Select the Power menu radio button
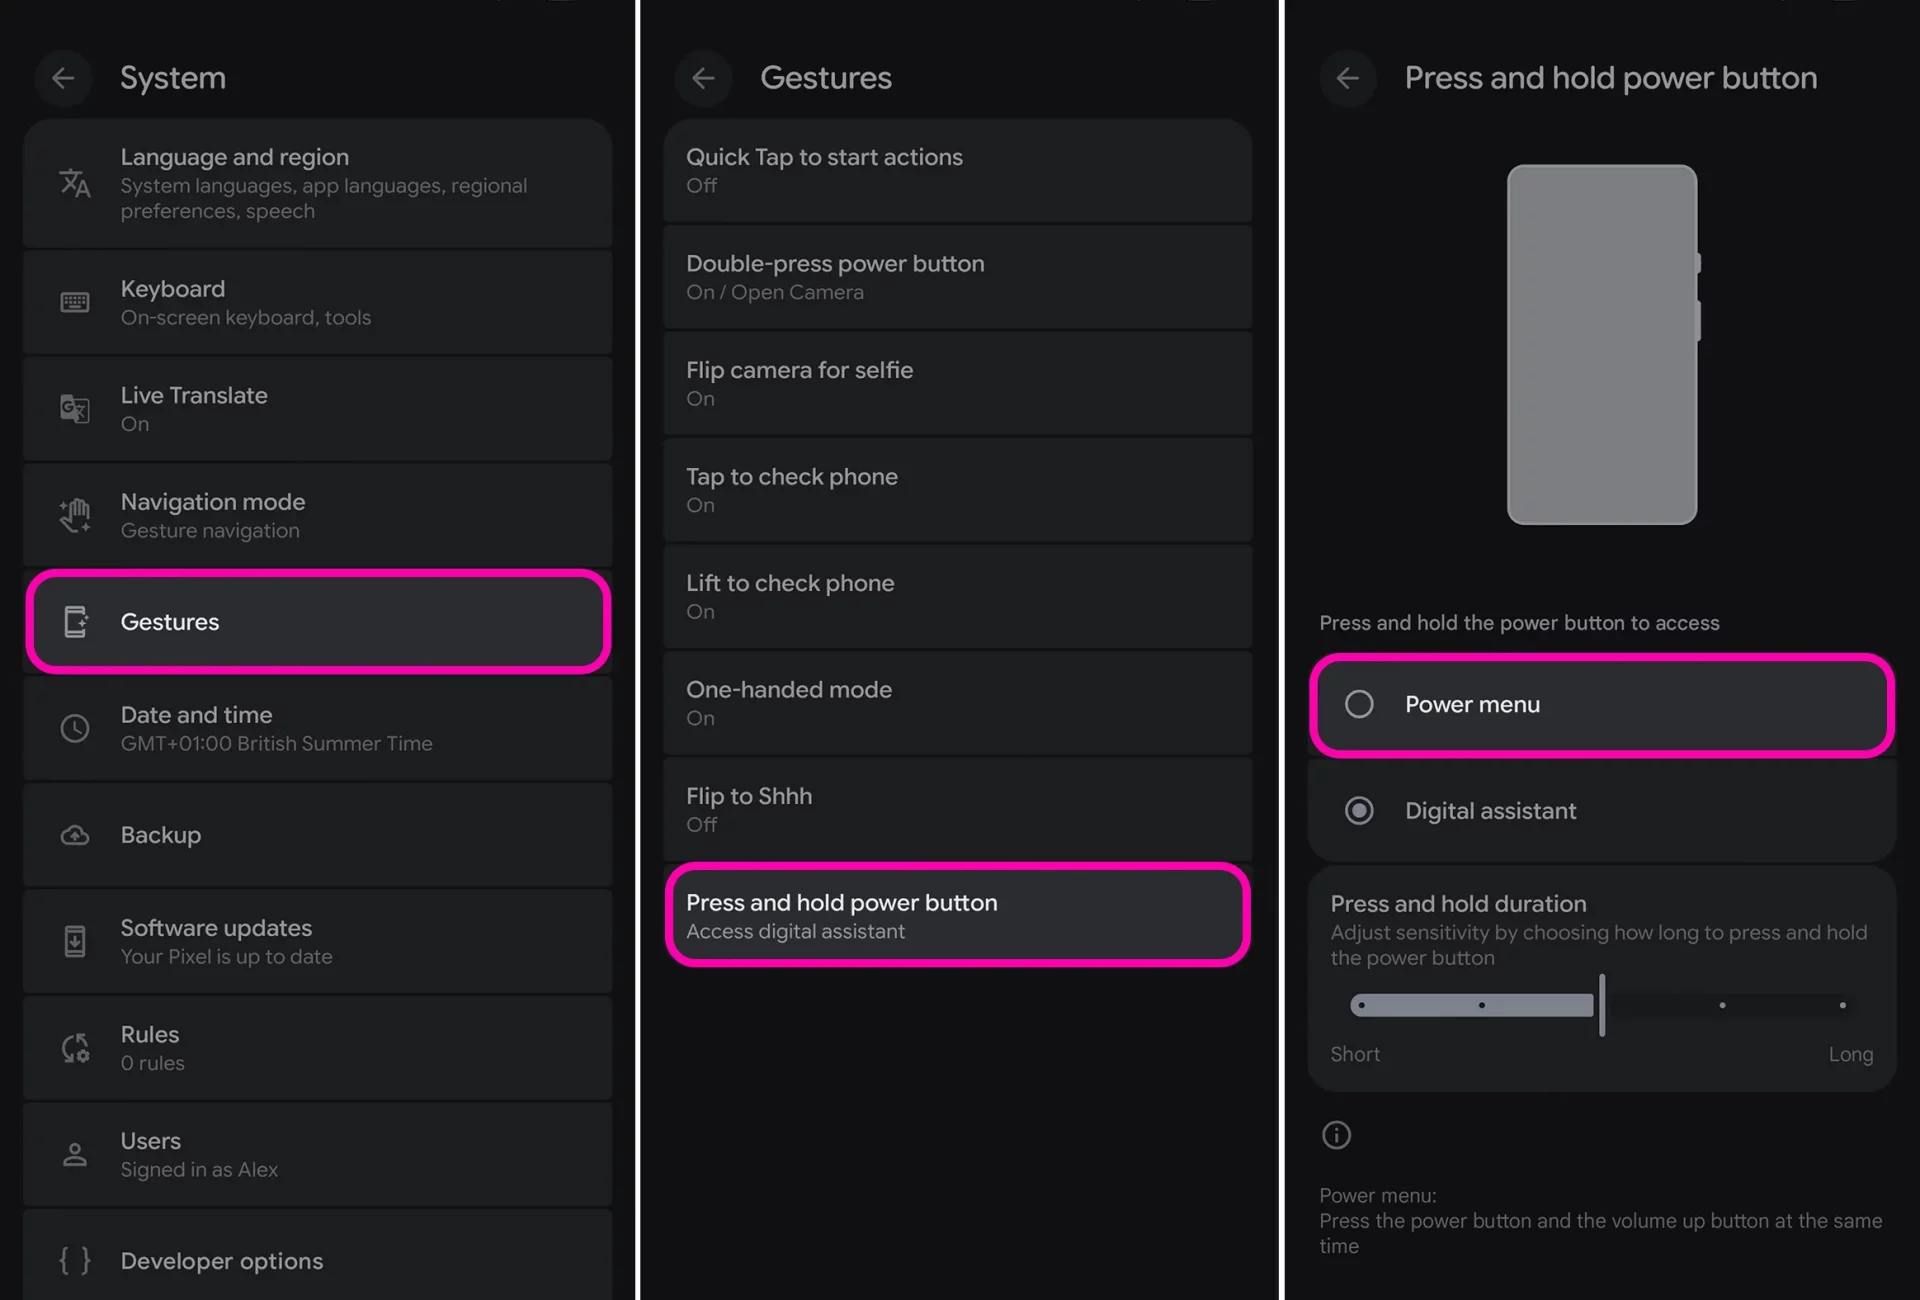 point(1359,704)
